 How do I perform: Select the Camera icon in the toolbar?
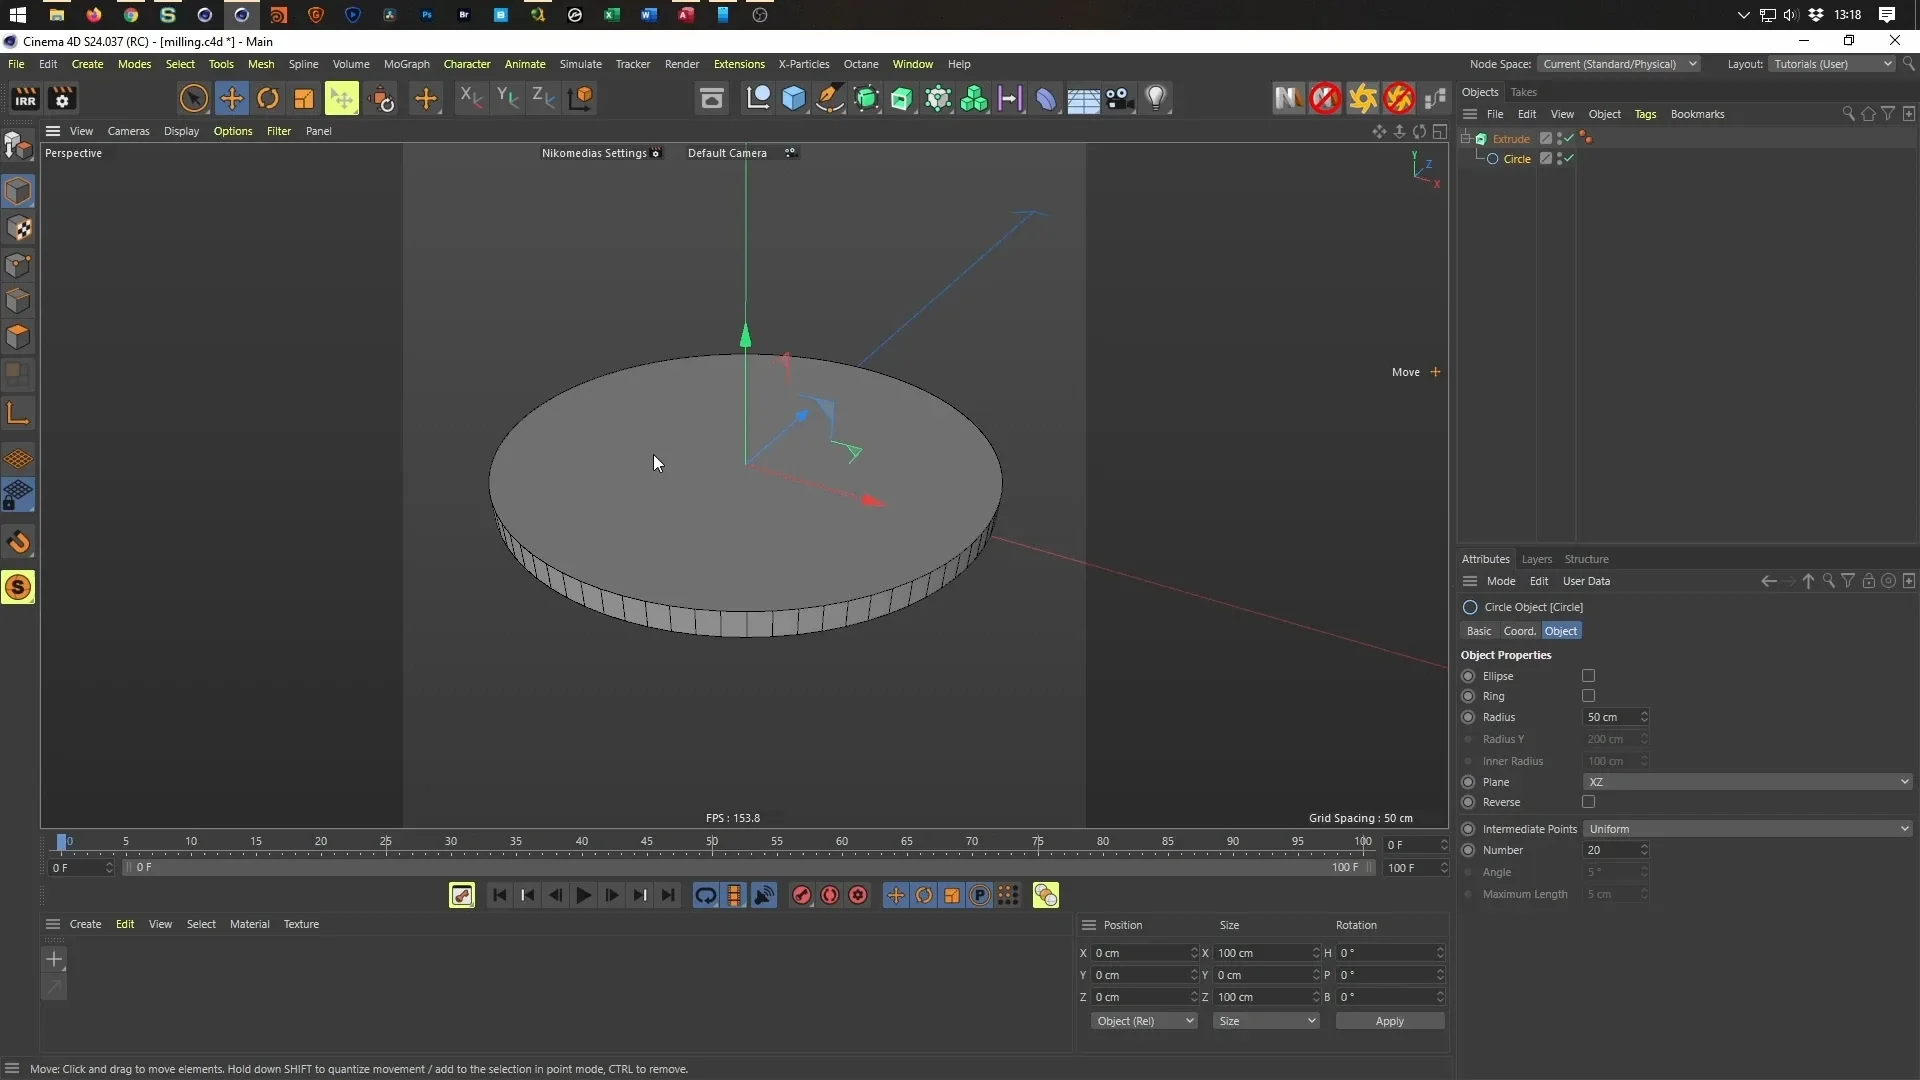(1120, 98)
